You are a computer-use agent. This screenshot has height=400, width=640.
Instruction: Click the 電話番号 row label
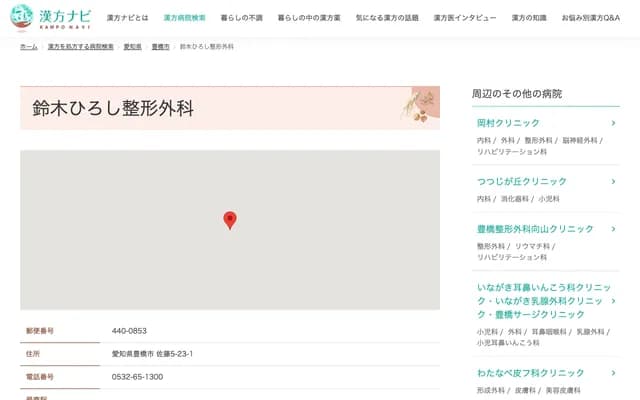[x=40, y=377]
